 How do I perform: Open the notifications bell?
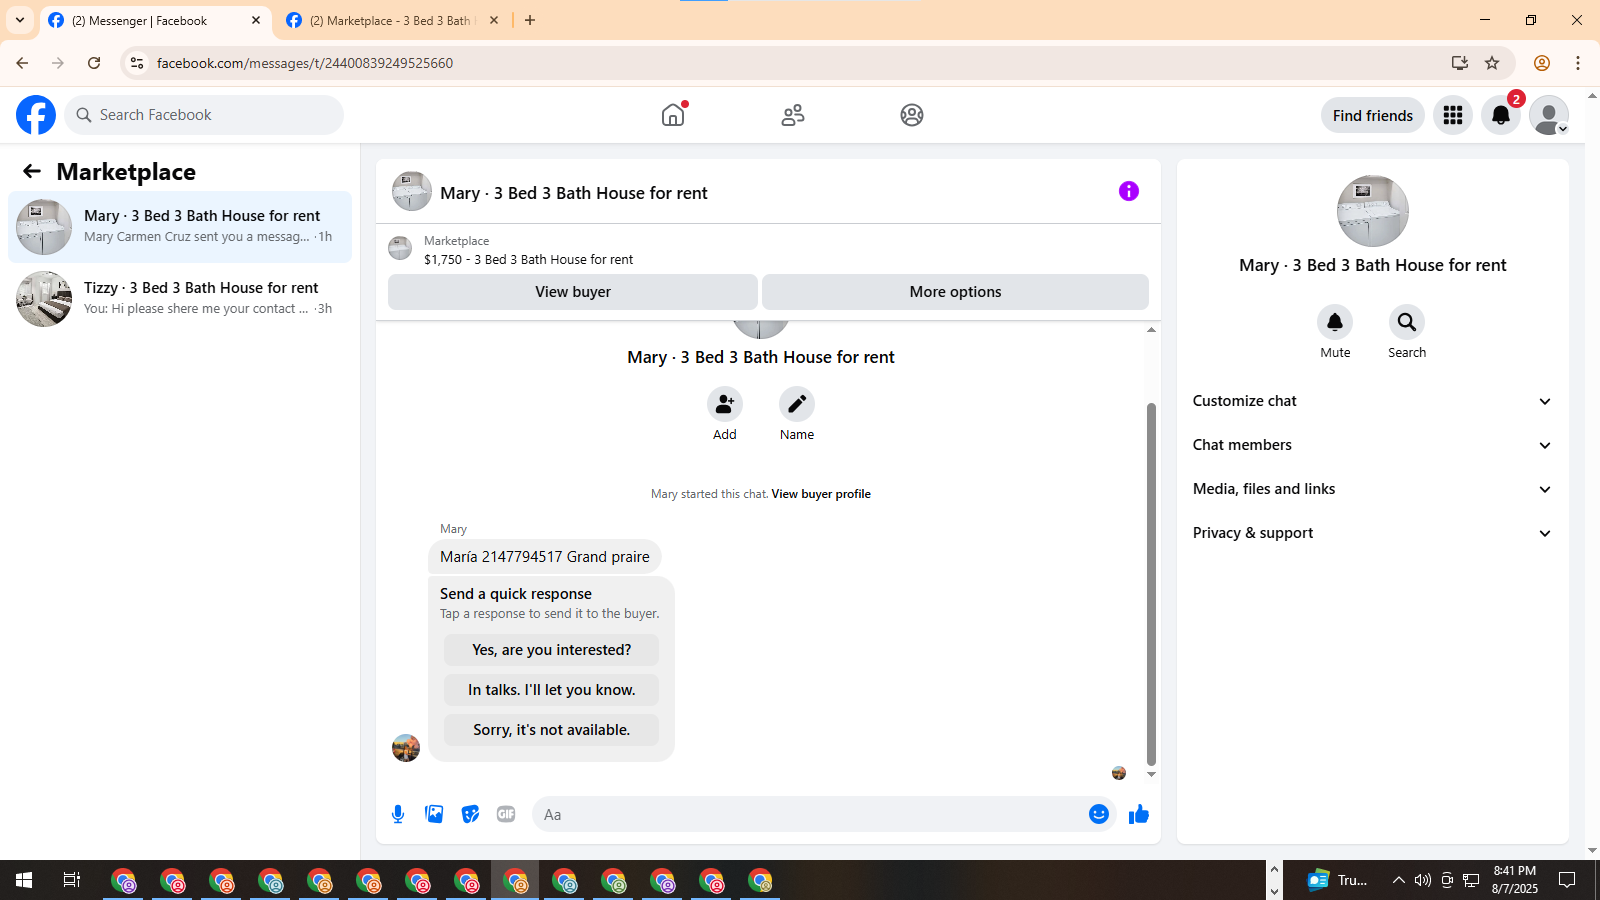(x=1501, y=115)
